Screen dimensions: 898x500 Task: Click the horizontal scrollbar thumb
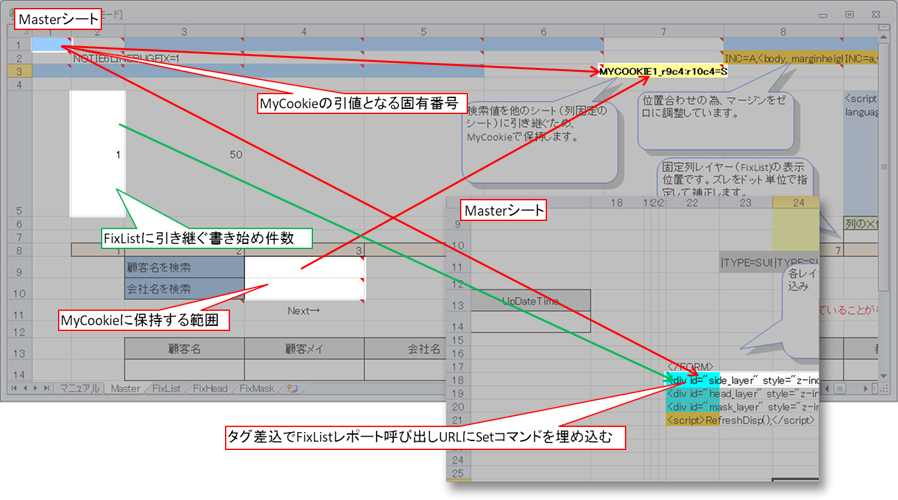click(840, 388)
